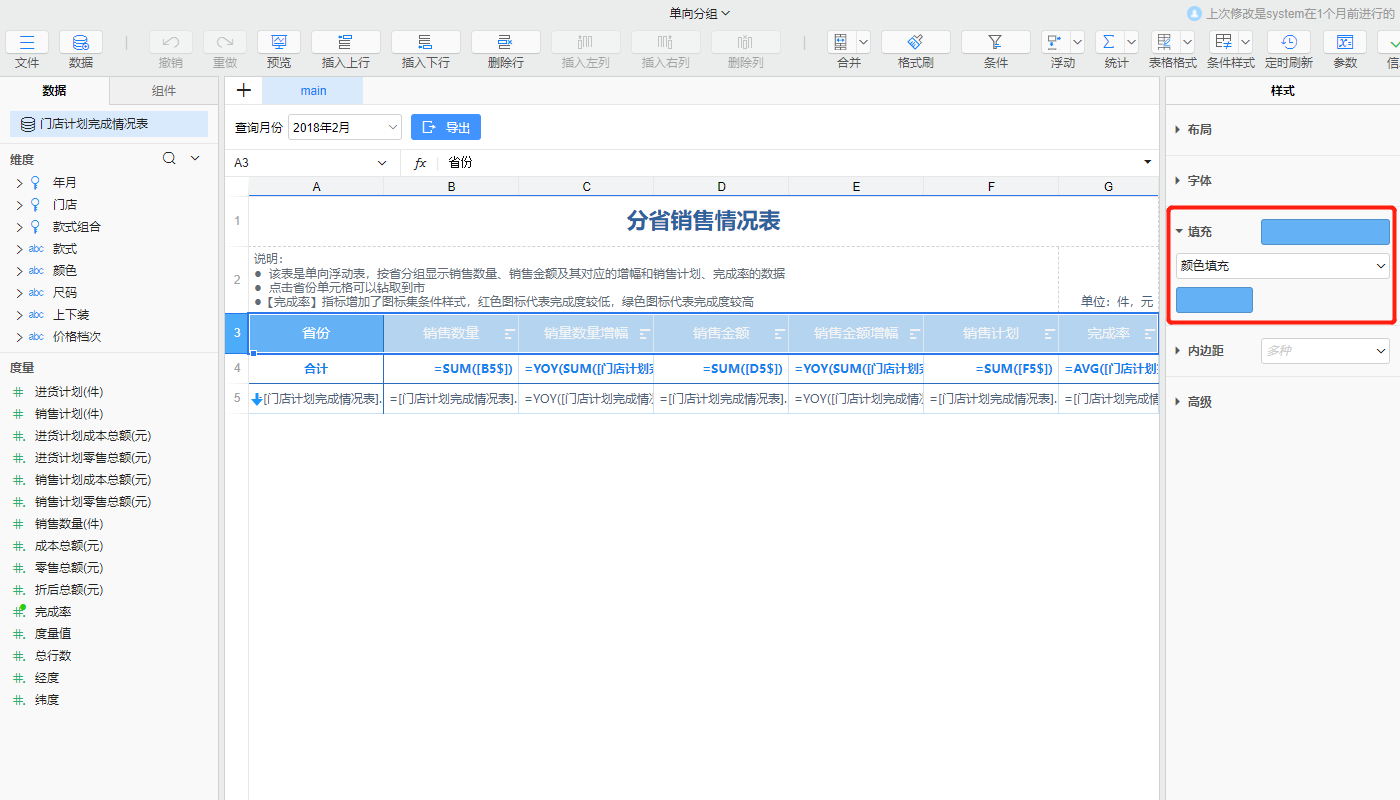Image resolution: width=1400 pixels, height=800 pixels.
Task: Open the 文件 (File) menu icon
Action: pyautogui.click(x=27, y=42)
